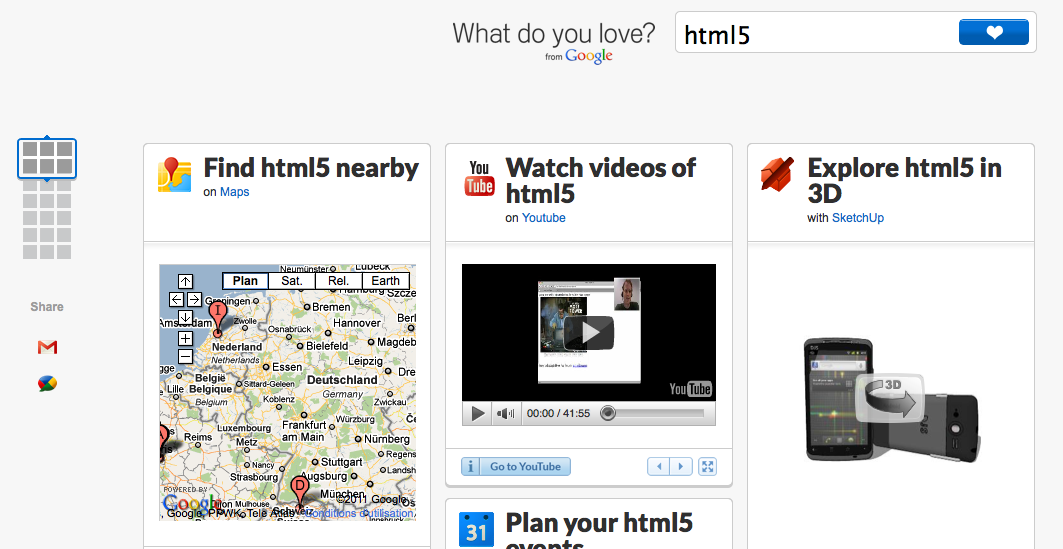Open the SketchUp link
Viewport: 1063px width, 549px height.
point(858,218)
